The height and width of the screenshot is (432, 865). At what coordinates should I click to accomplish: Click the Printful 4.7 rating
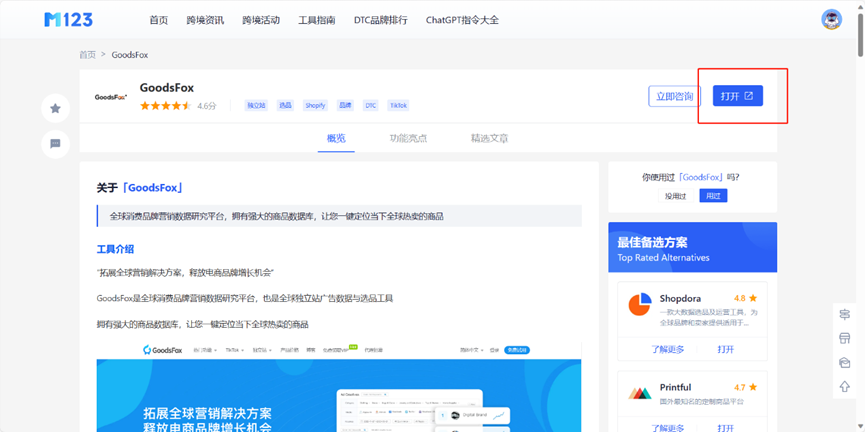(745, 387)
